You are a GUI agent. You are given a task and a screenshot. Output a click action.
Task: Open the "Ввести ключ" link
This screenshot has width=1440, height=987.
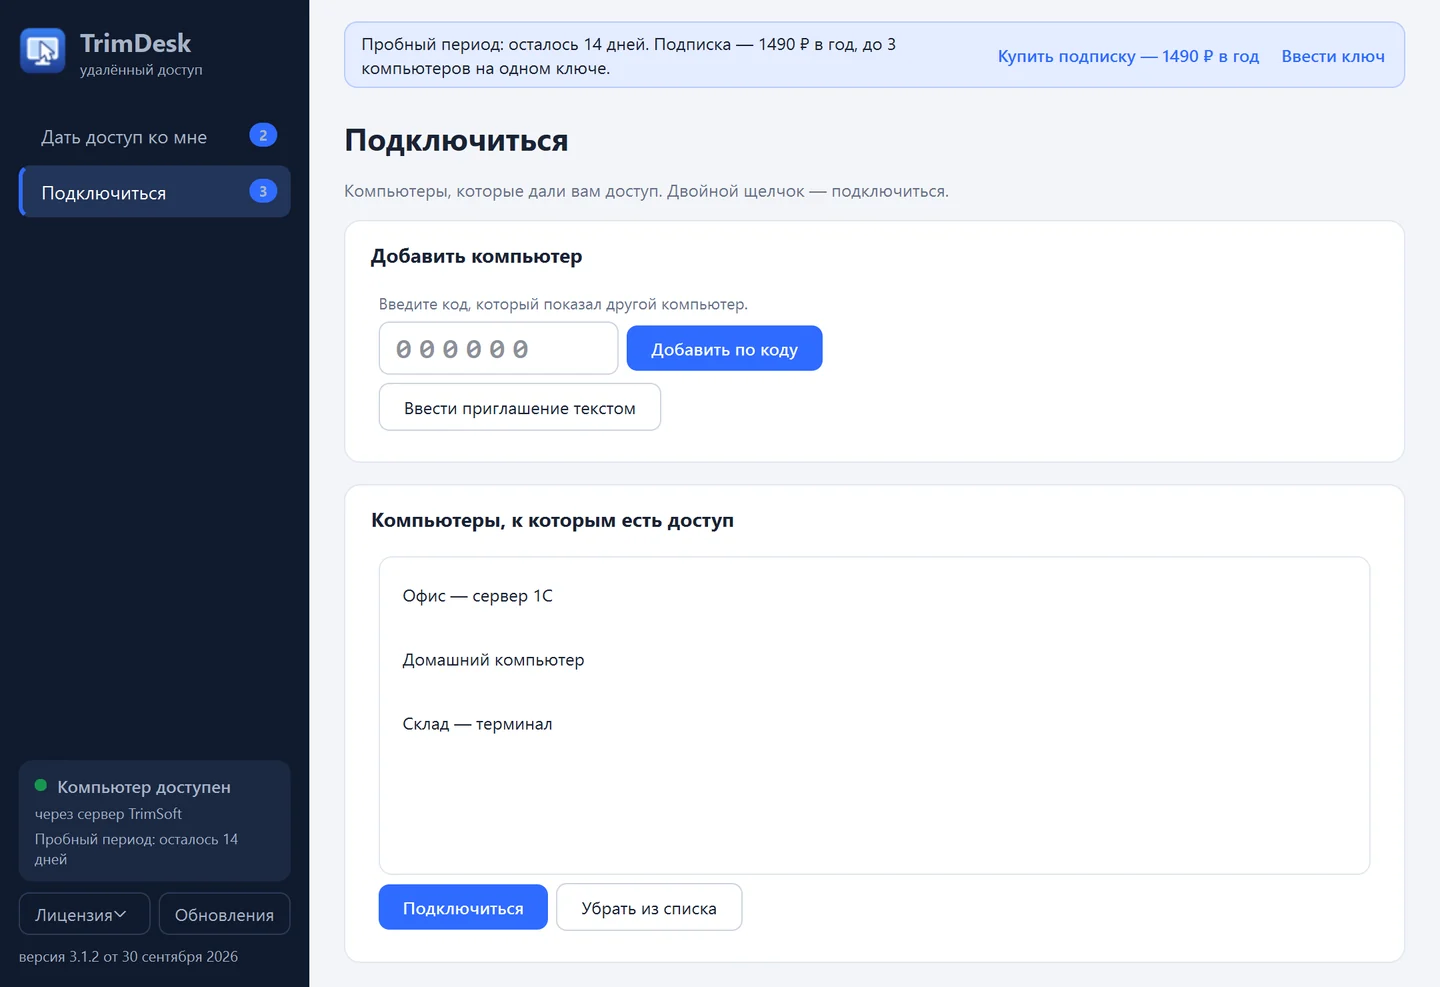(1333, 56)
